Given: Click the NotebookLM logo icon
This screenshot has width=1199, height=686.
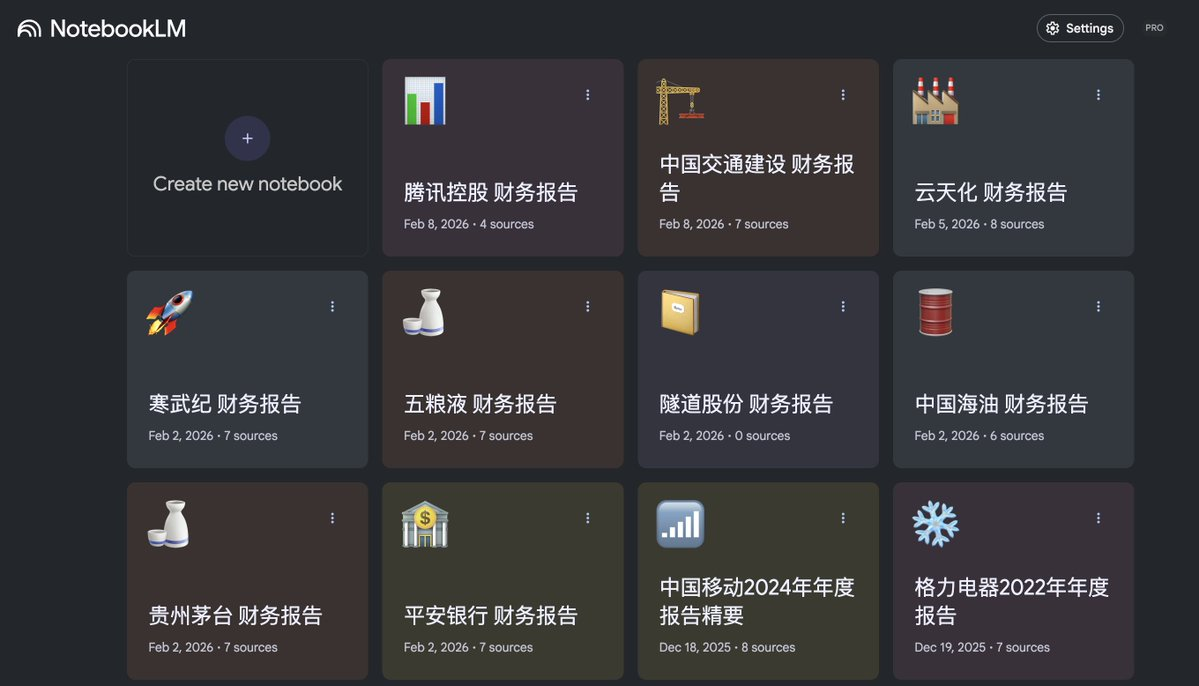Looking at the screenshot, I should pos(29,28).
